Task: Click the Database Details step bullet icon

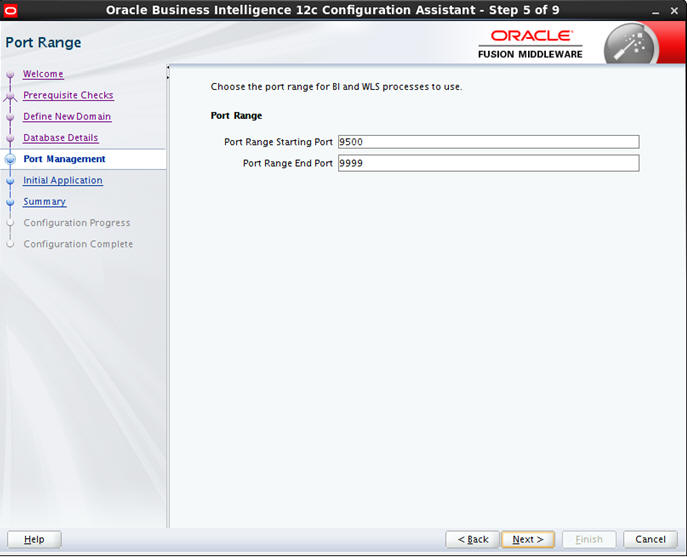Action: click(x=10, y=138)
